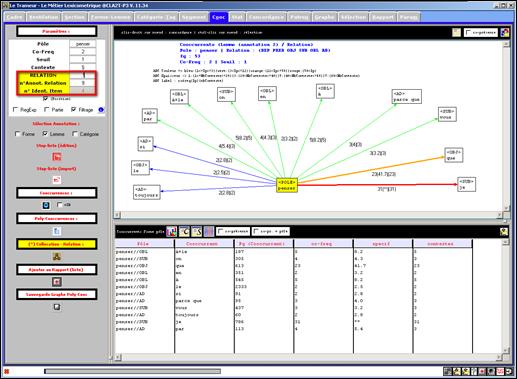Screen dimensions: 517x379
Task: Click the Pôle input field
Action: point(83,44)
